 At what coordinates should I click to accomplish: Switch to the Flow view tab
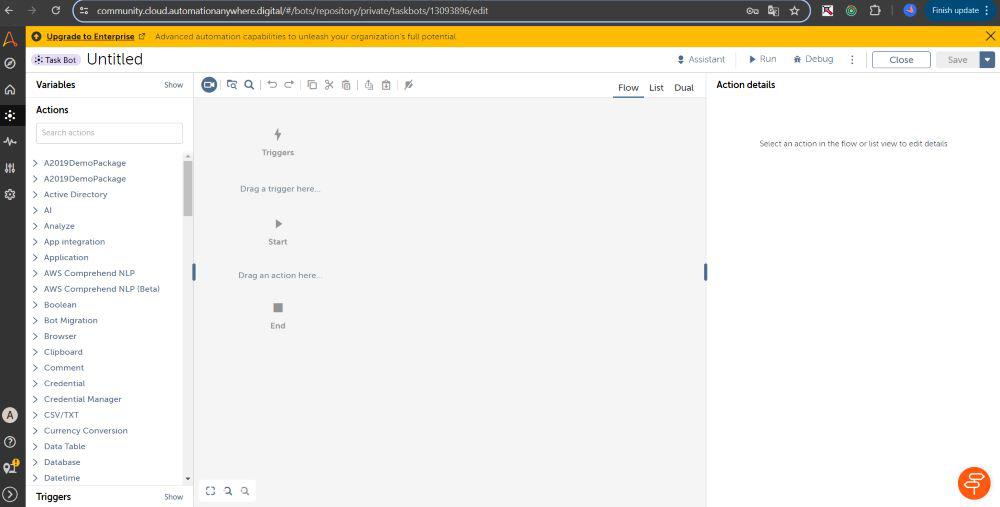pos(628,88)
